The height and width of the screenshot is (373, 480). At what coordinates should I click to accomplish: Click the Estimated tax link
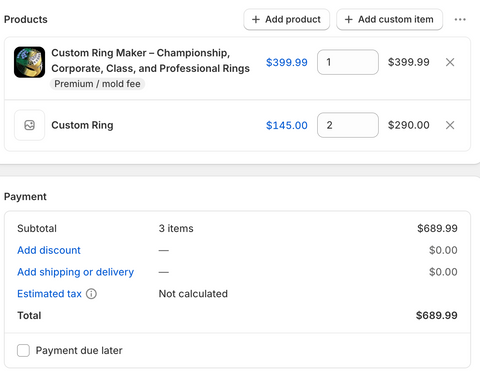click(49, 294)
